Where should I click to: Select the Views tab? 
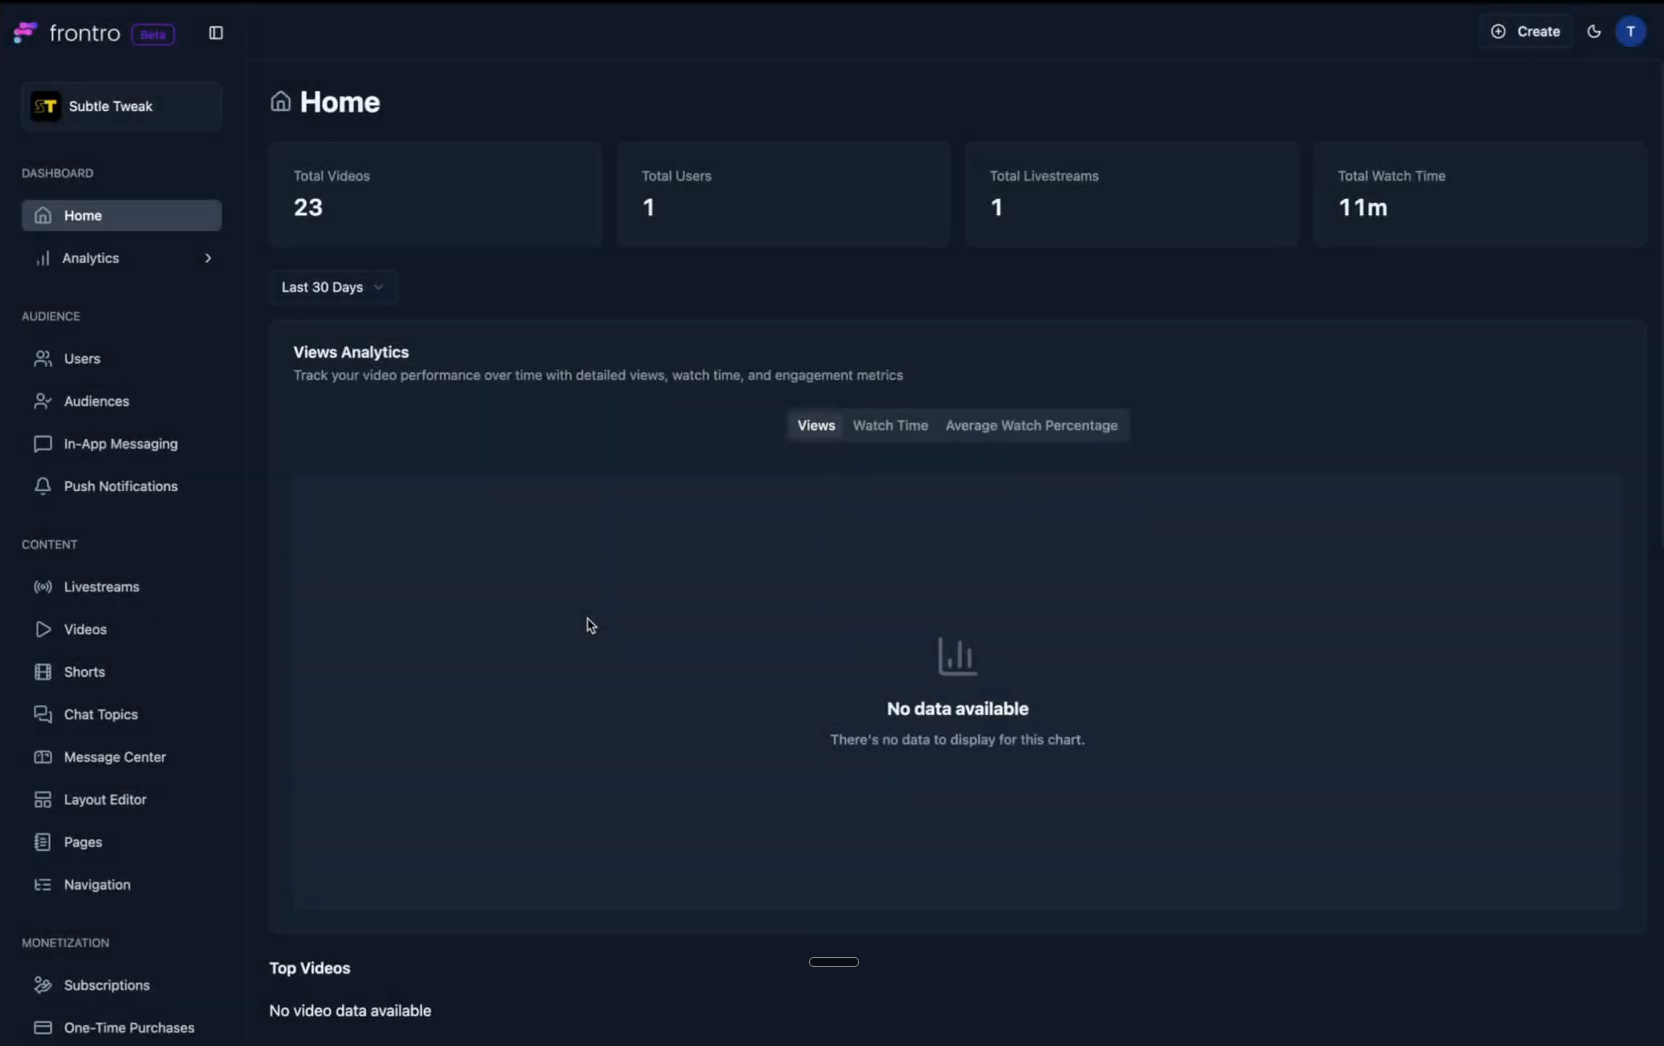point(816,425)
